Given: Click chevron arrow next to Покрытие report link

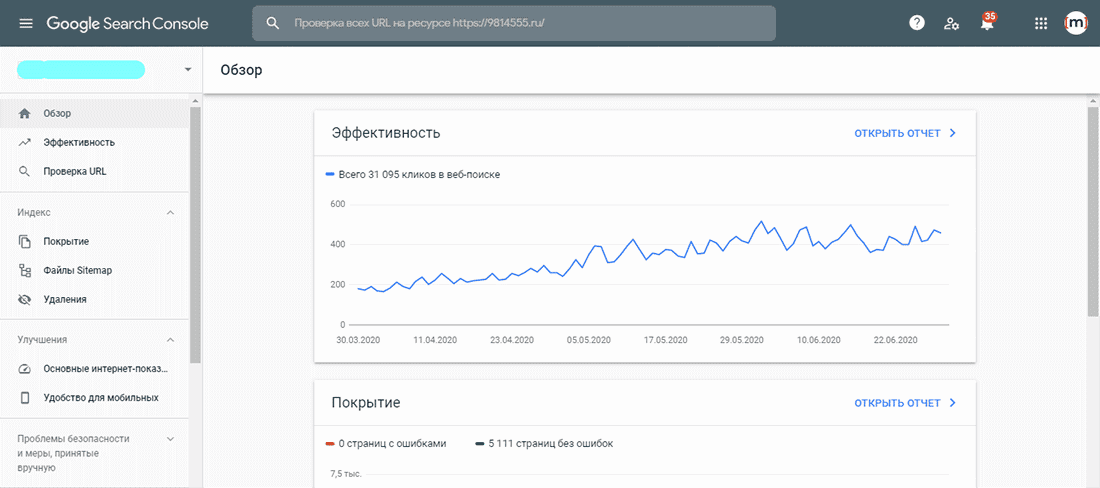Looking at the screenshot, I should (x=953, y=403).
